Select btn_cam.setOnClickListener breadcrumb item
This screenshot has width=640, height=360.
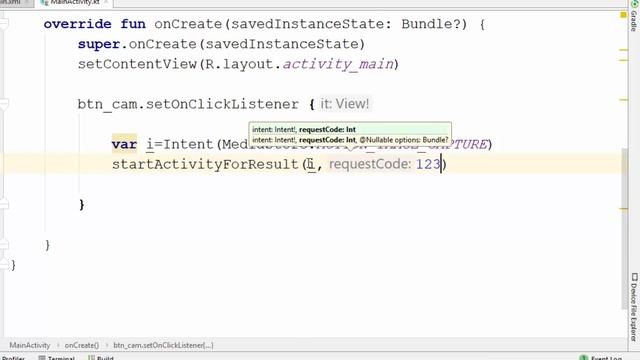click(163, 345)
